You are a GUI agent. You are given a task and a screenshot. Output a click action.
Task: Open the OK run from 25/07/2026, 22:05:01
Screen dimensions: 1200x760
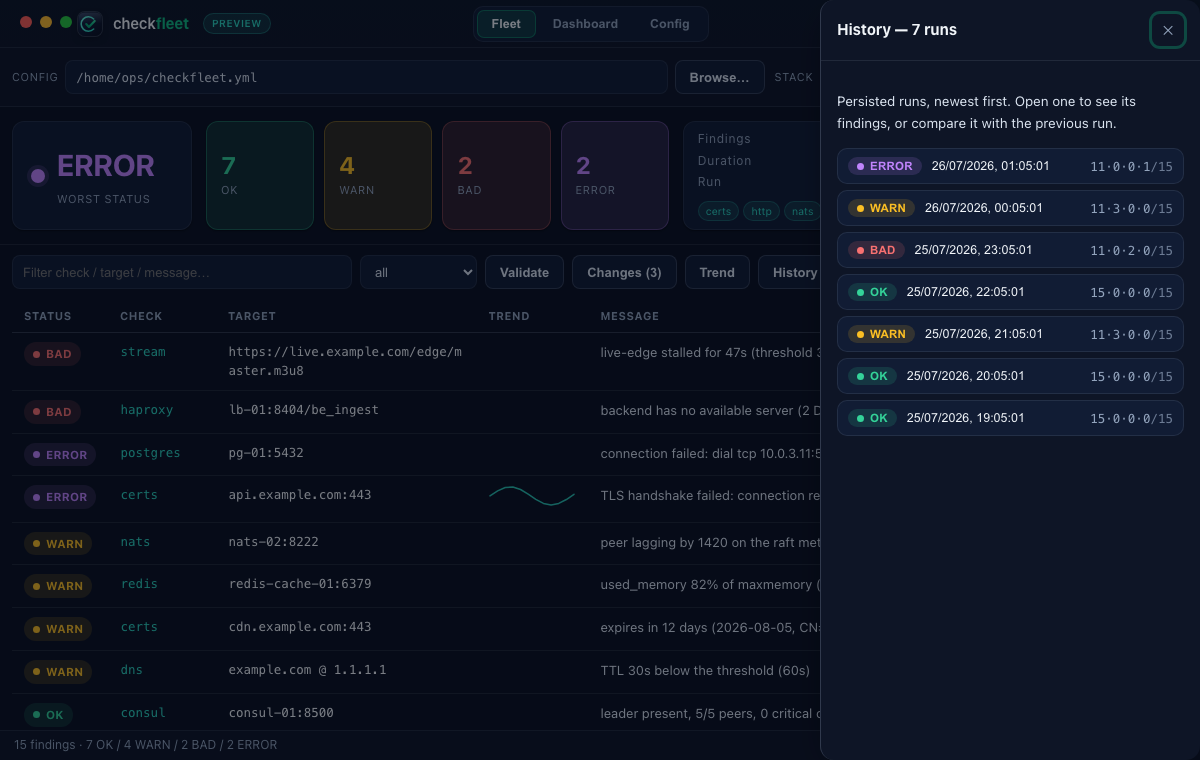[1010, 292]
